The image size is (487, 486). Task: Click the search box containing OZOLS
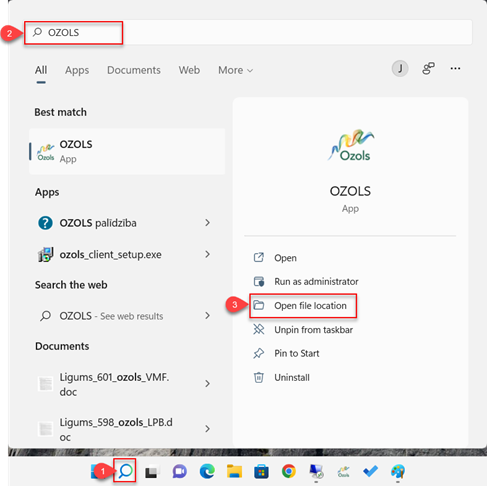248,32
